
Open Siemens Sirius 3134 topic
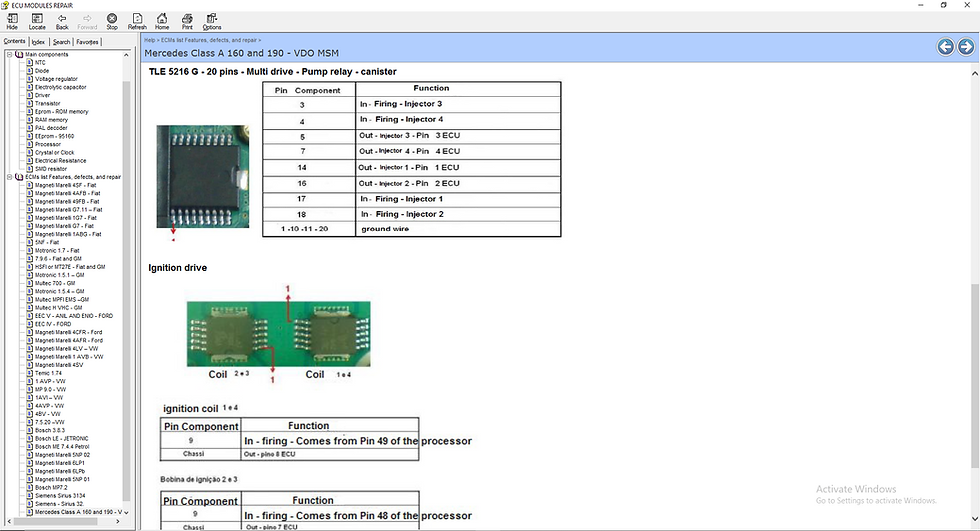click(60, 495)
